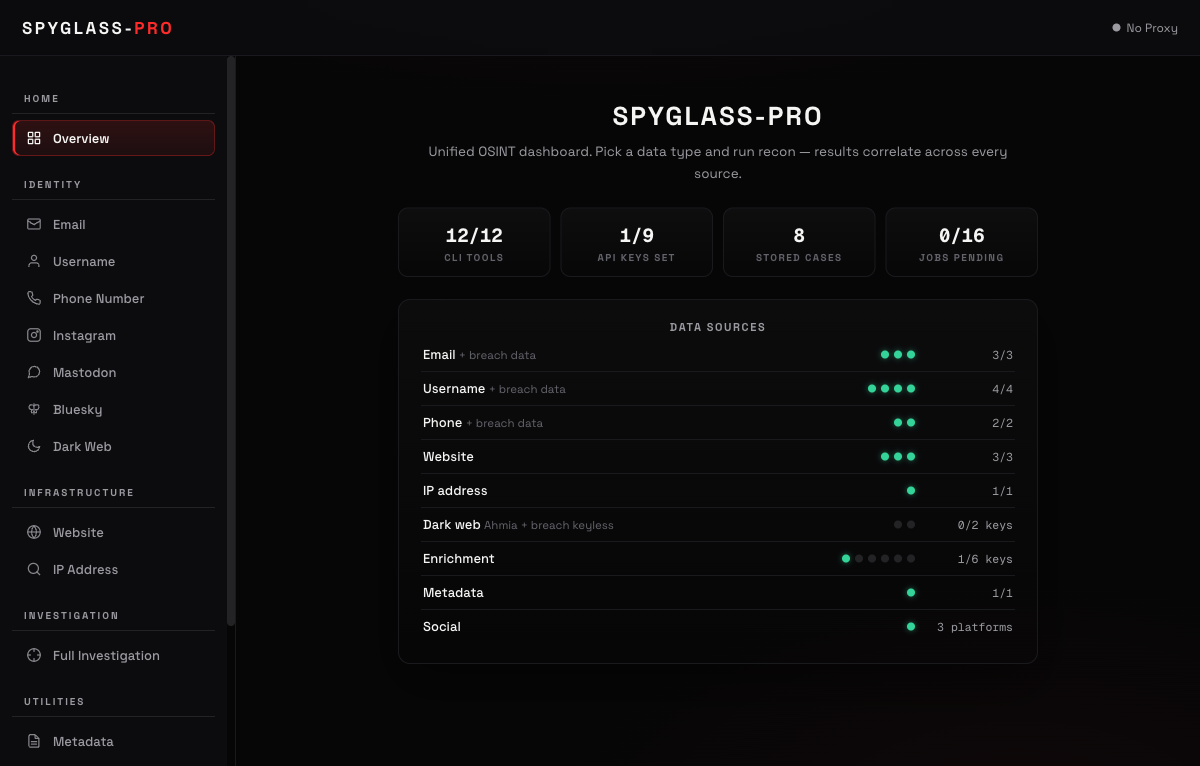Click the '4/4' Username count

[1002, 389]
